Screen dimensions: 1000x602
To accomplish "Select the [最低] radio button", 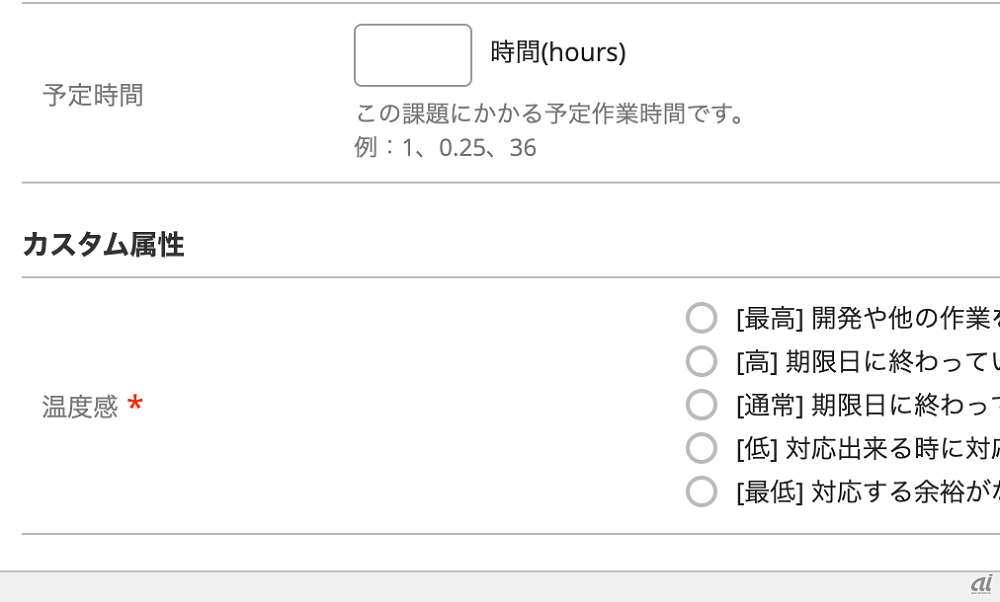I will [702, 491].
